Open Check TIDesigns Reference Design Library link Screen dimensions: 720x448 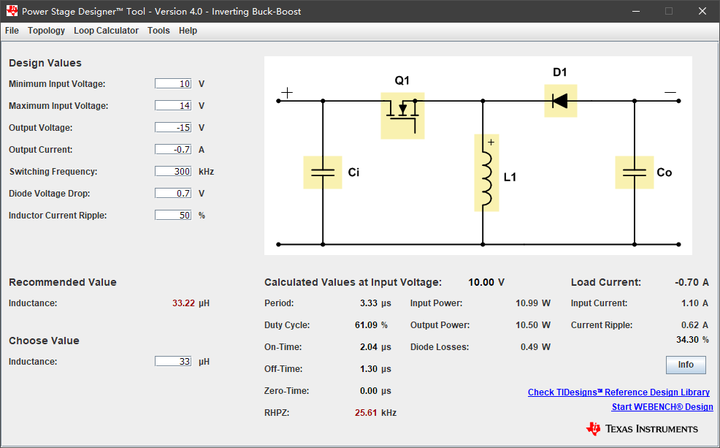tap(619, 392)
